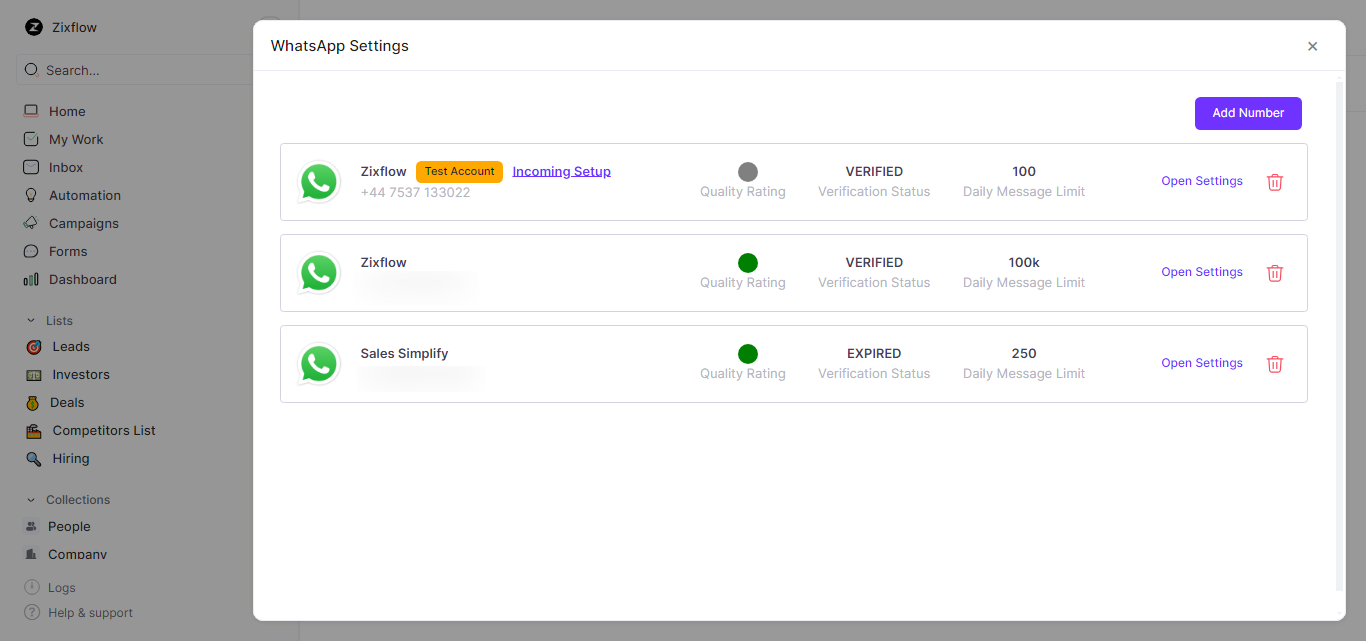Image resolution: width=1366 pixels, height=641 pixels.
Task: Click the delete trash icon for Sales Simplify
Action: tap(1274, 364)
